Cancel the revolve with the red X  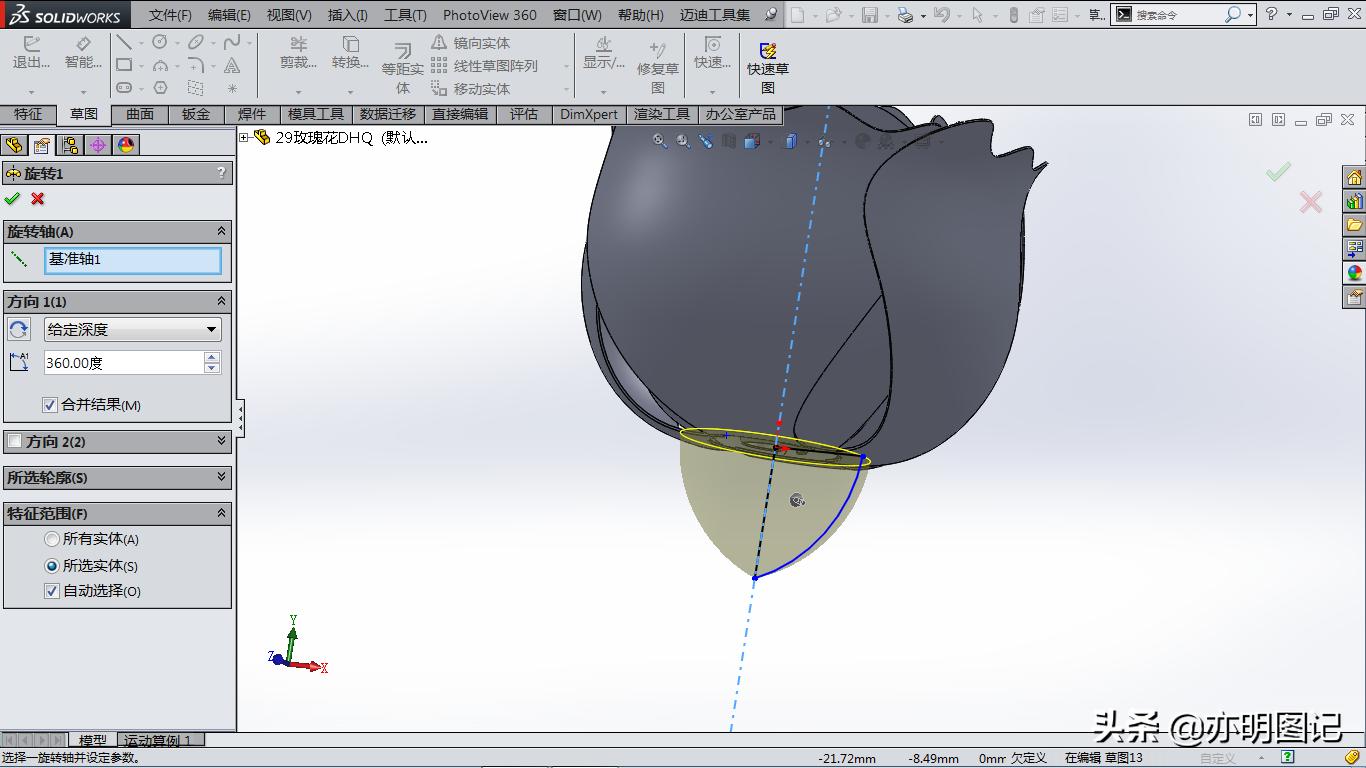click(x=37, y=198)
